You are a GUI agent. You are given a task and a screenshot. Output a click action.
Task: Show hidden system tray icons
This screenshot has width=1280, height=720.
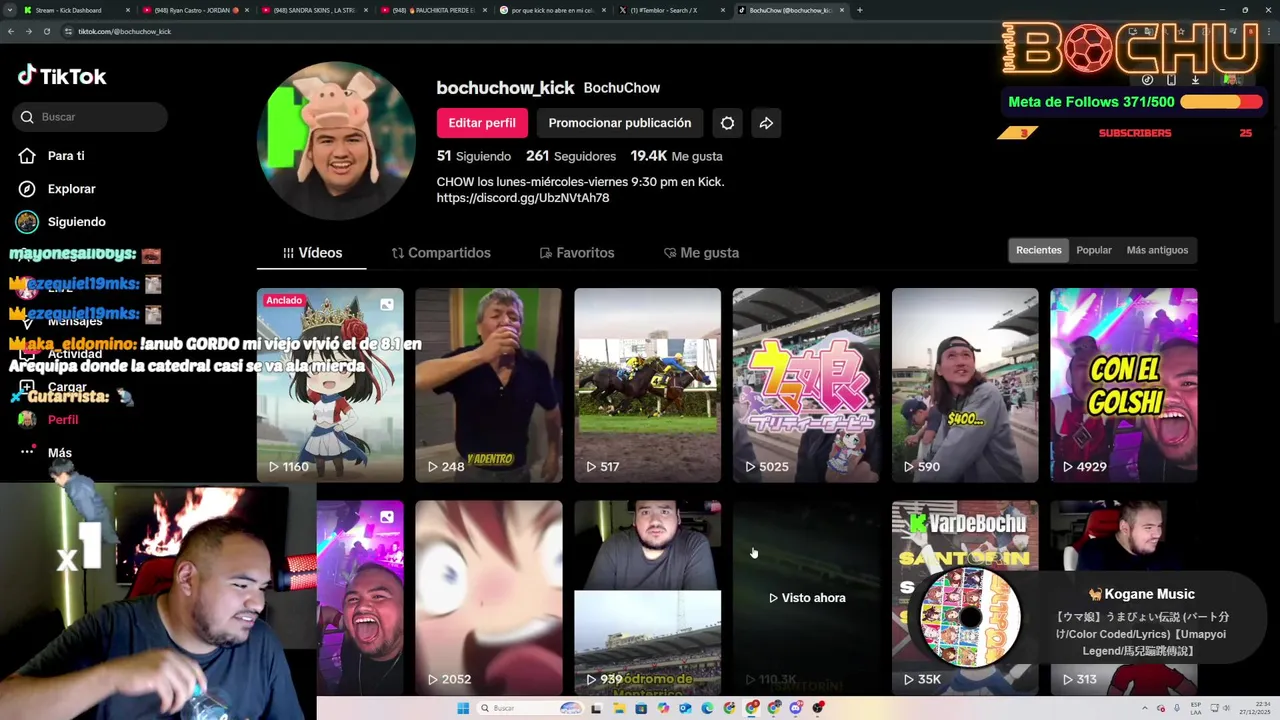pyautogui.click(x=1145, y=708)
